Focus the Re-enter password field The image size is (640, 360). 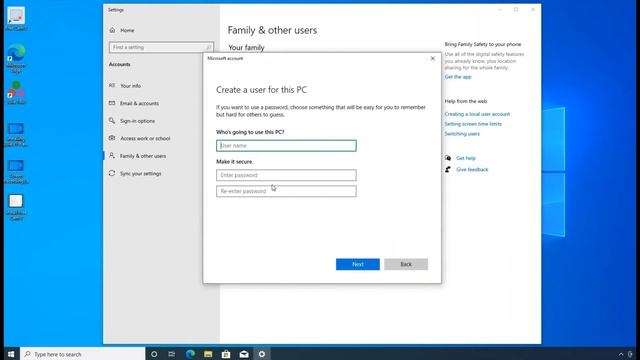[286, 191]
